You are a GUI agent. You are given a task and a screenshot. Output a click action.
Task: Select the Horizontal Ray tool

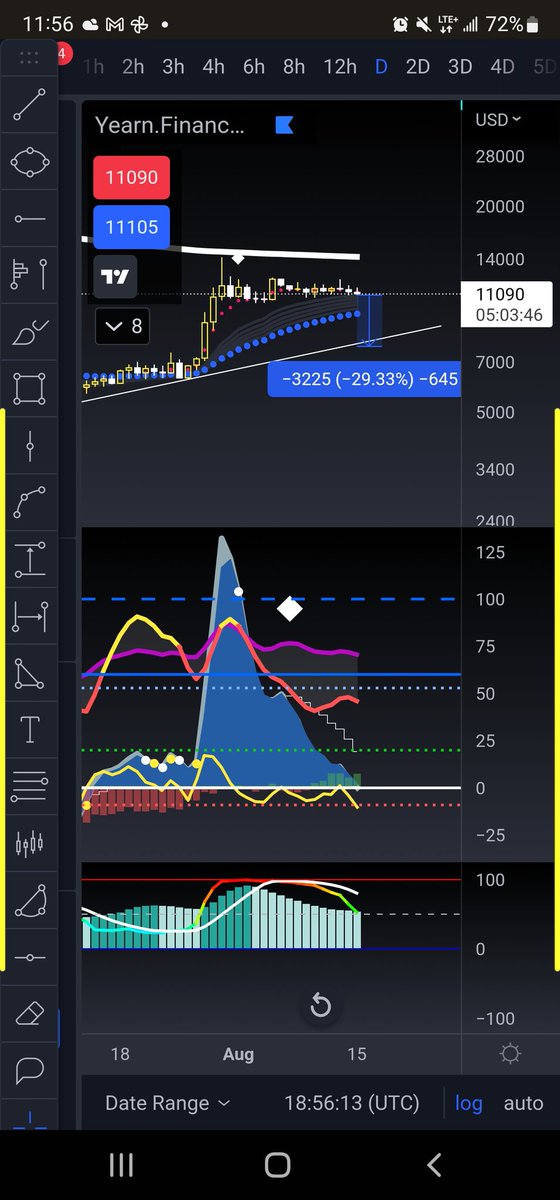coord(30,217)
